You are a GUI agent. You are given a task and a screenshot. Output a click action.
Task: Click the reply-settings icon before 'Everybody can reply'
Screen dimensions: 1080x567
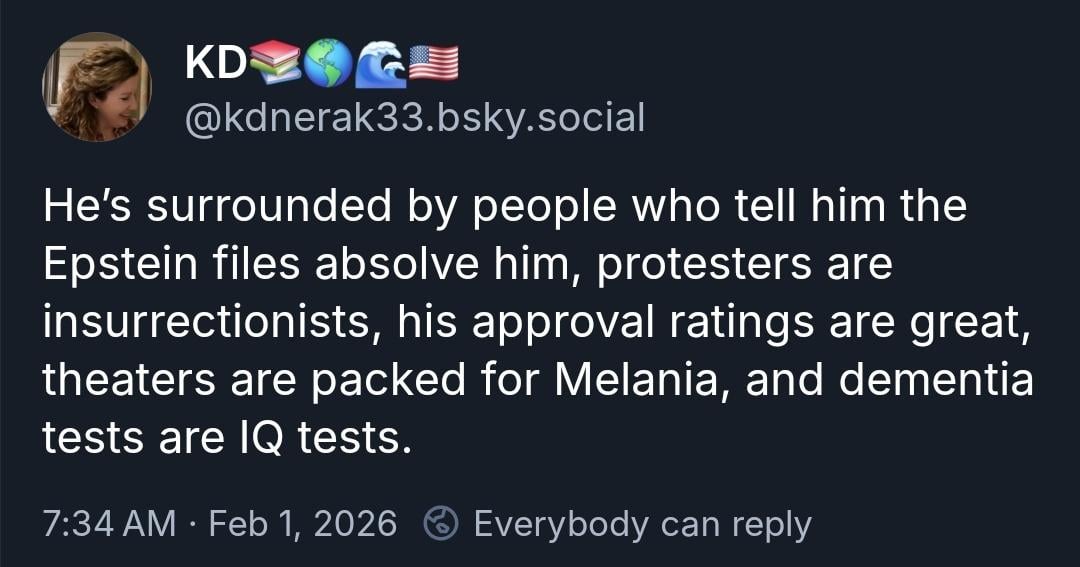point(441,523)
